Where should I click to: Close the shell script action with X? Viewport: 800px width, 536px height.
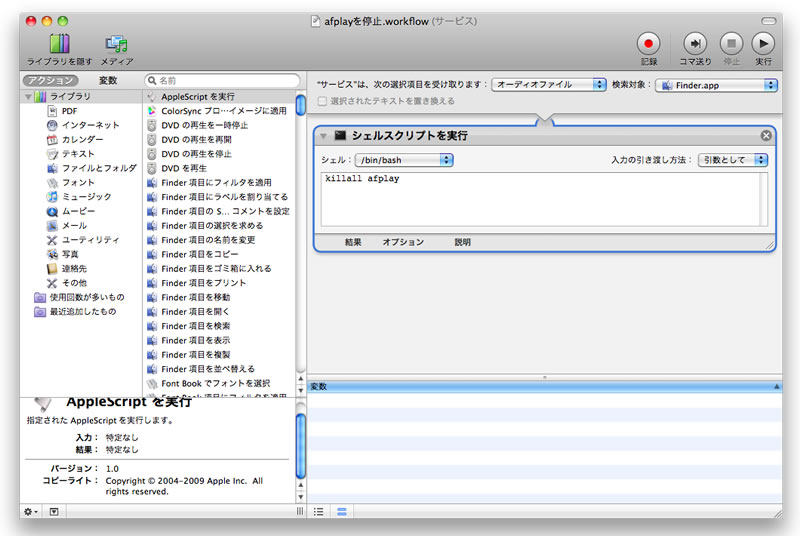[766, 135]
